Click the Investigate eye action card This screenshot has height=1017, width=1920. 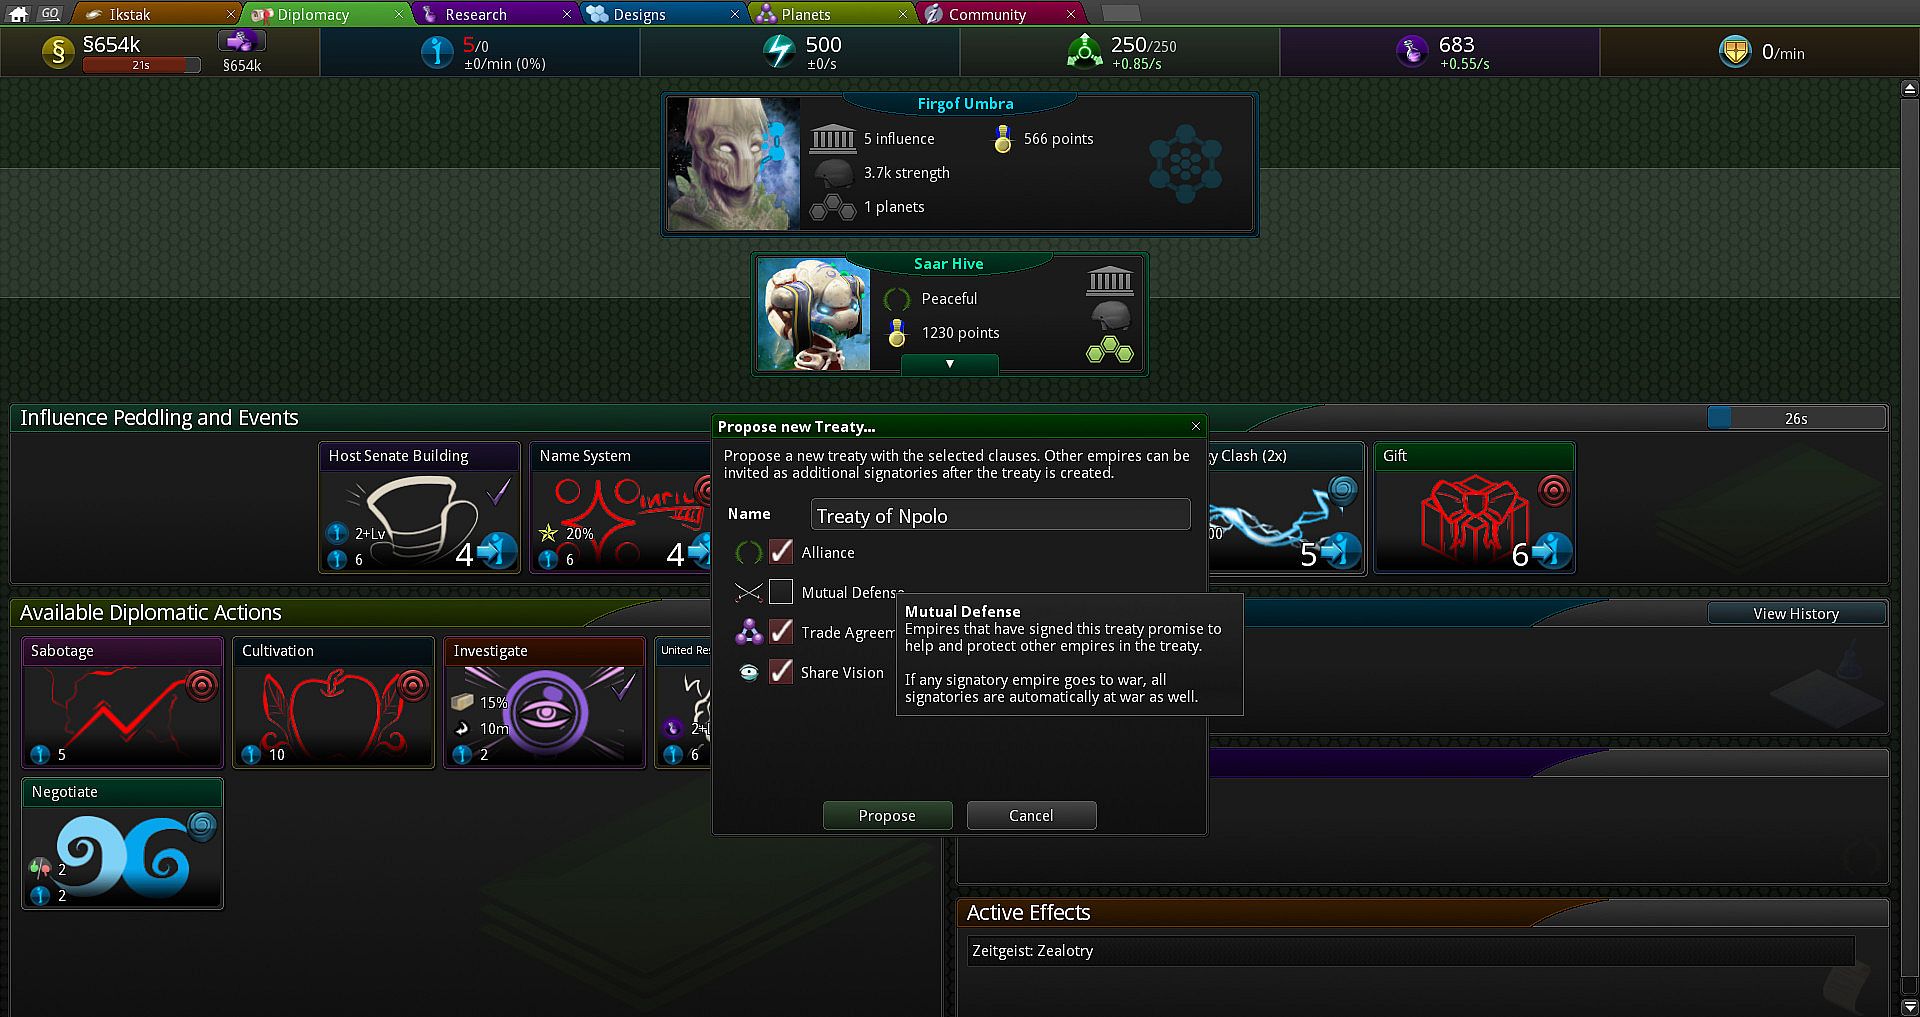tap(544, 702)
